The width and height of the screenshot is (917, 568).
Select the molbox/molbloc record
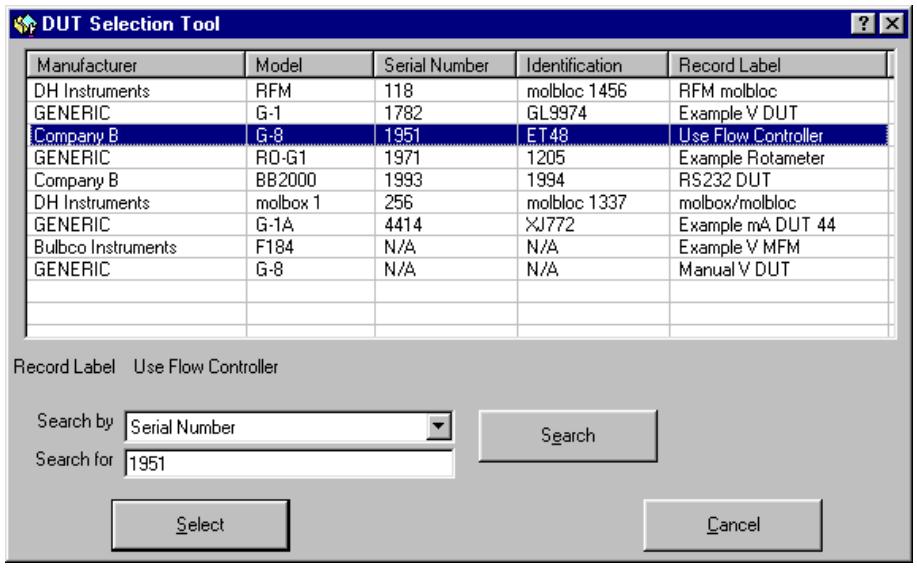[779, 202]
